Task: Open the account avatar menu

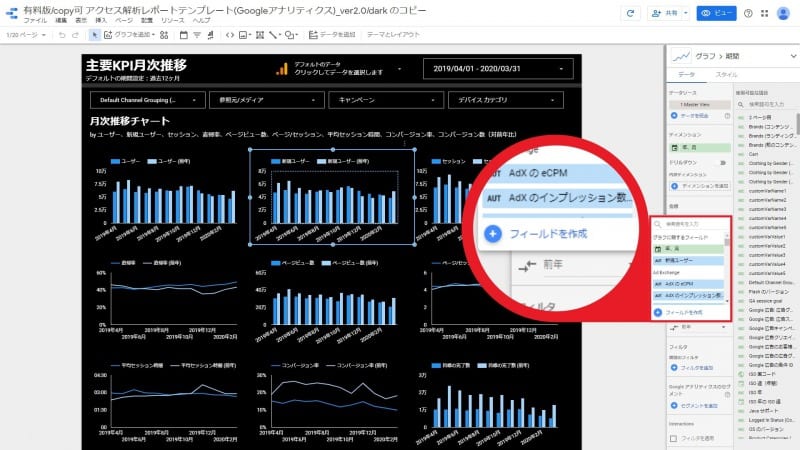Action: pyautogui.click(x=783, y=13)
